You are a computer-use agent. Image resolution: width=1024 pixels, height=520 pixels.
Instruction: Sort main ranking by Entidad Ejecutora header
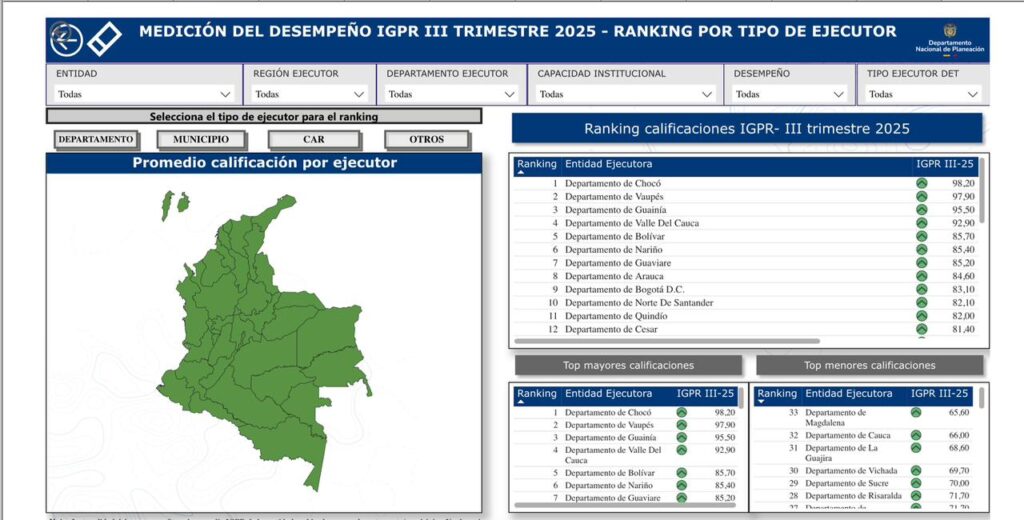click(608, 163)
